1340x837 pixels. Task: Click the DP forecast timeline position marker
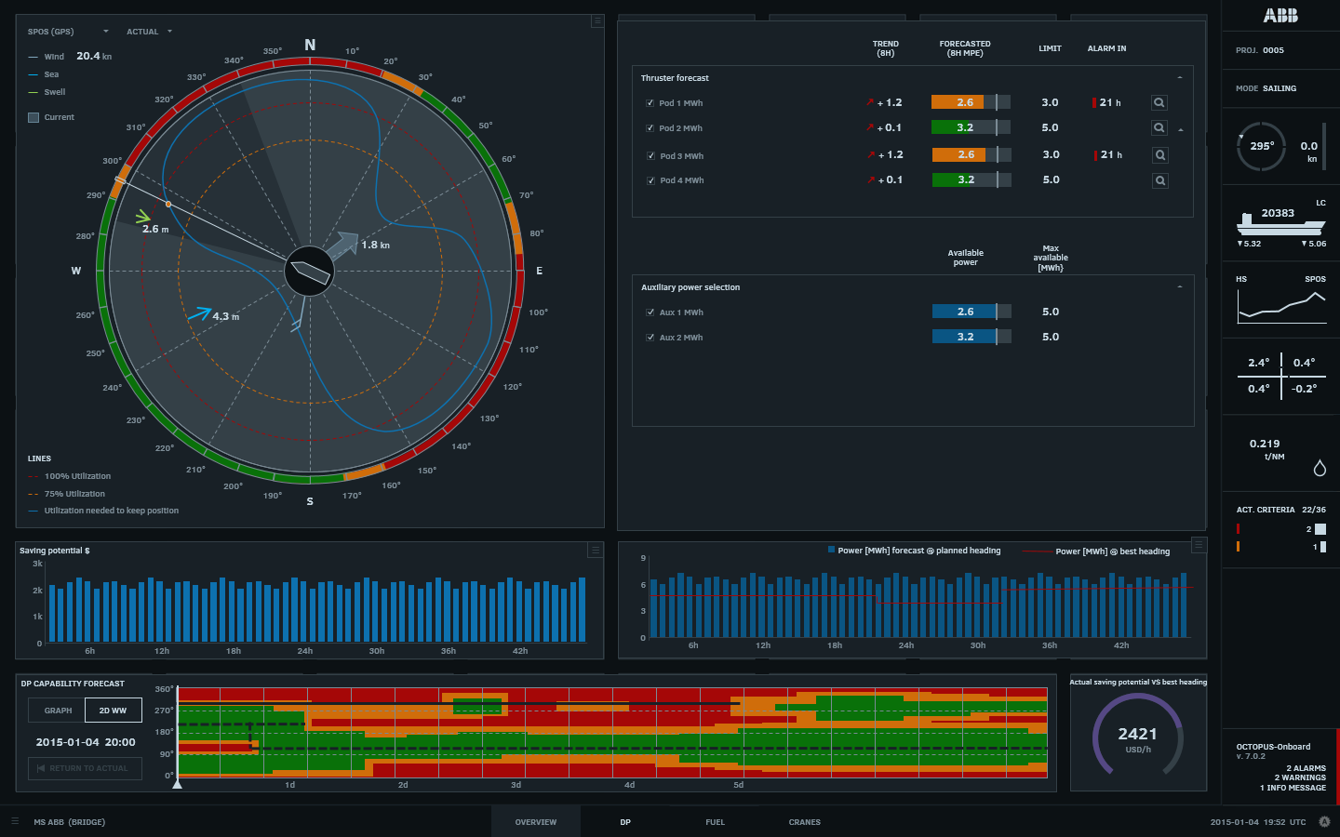(x=177, y=784)
